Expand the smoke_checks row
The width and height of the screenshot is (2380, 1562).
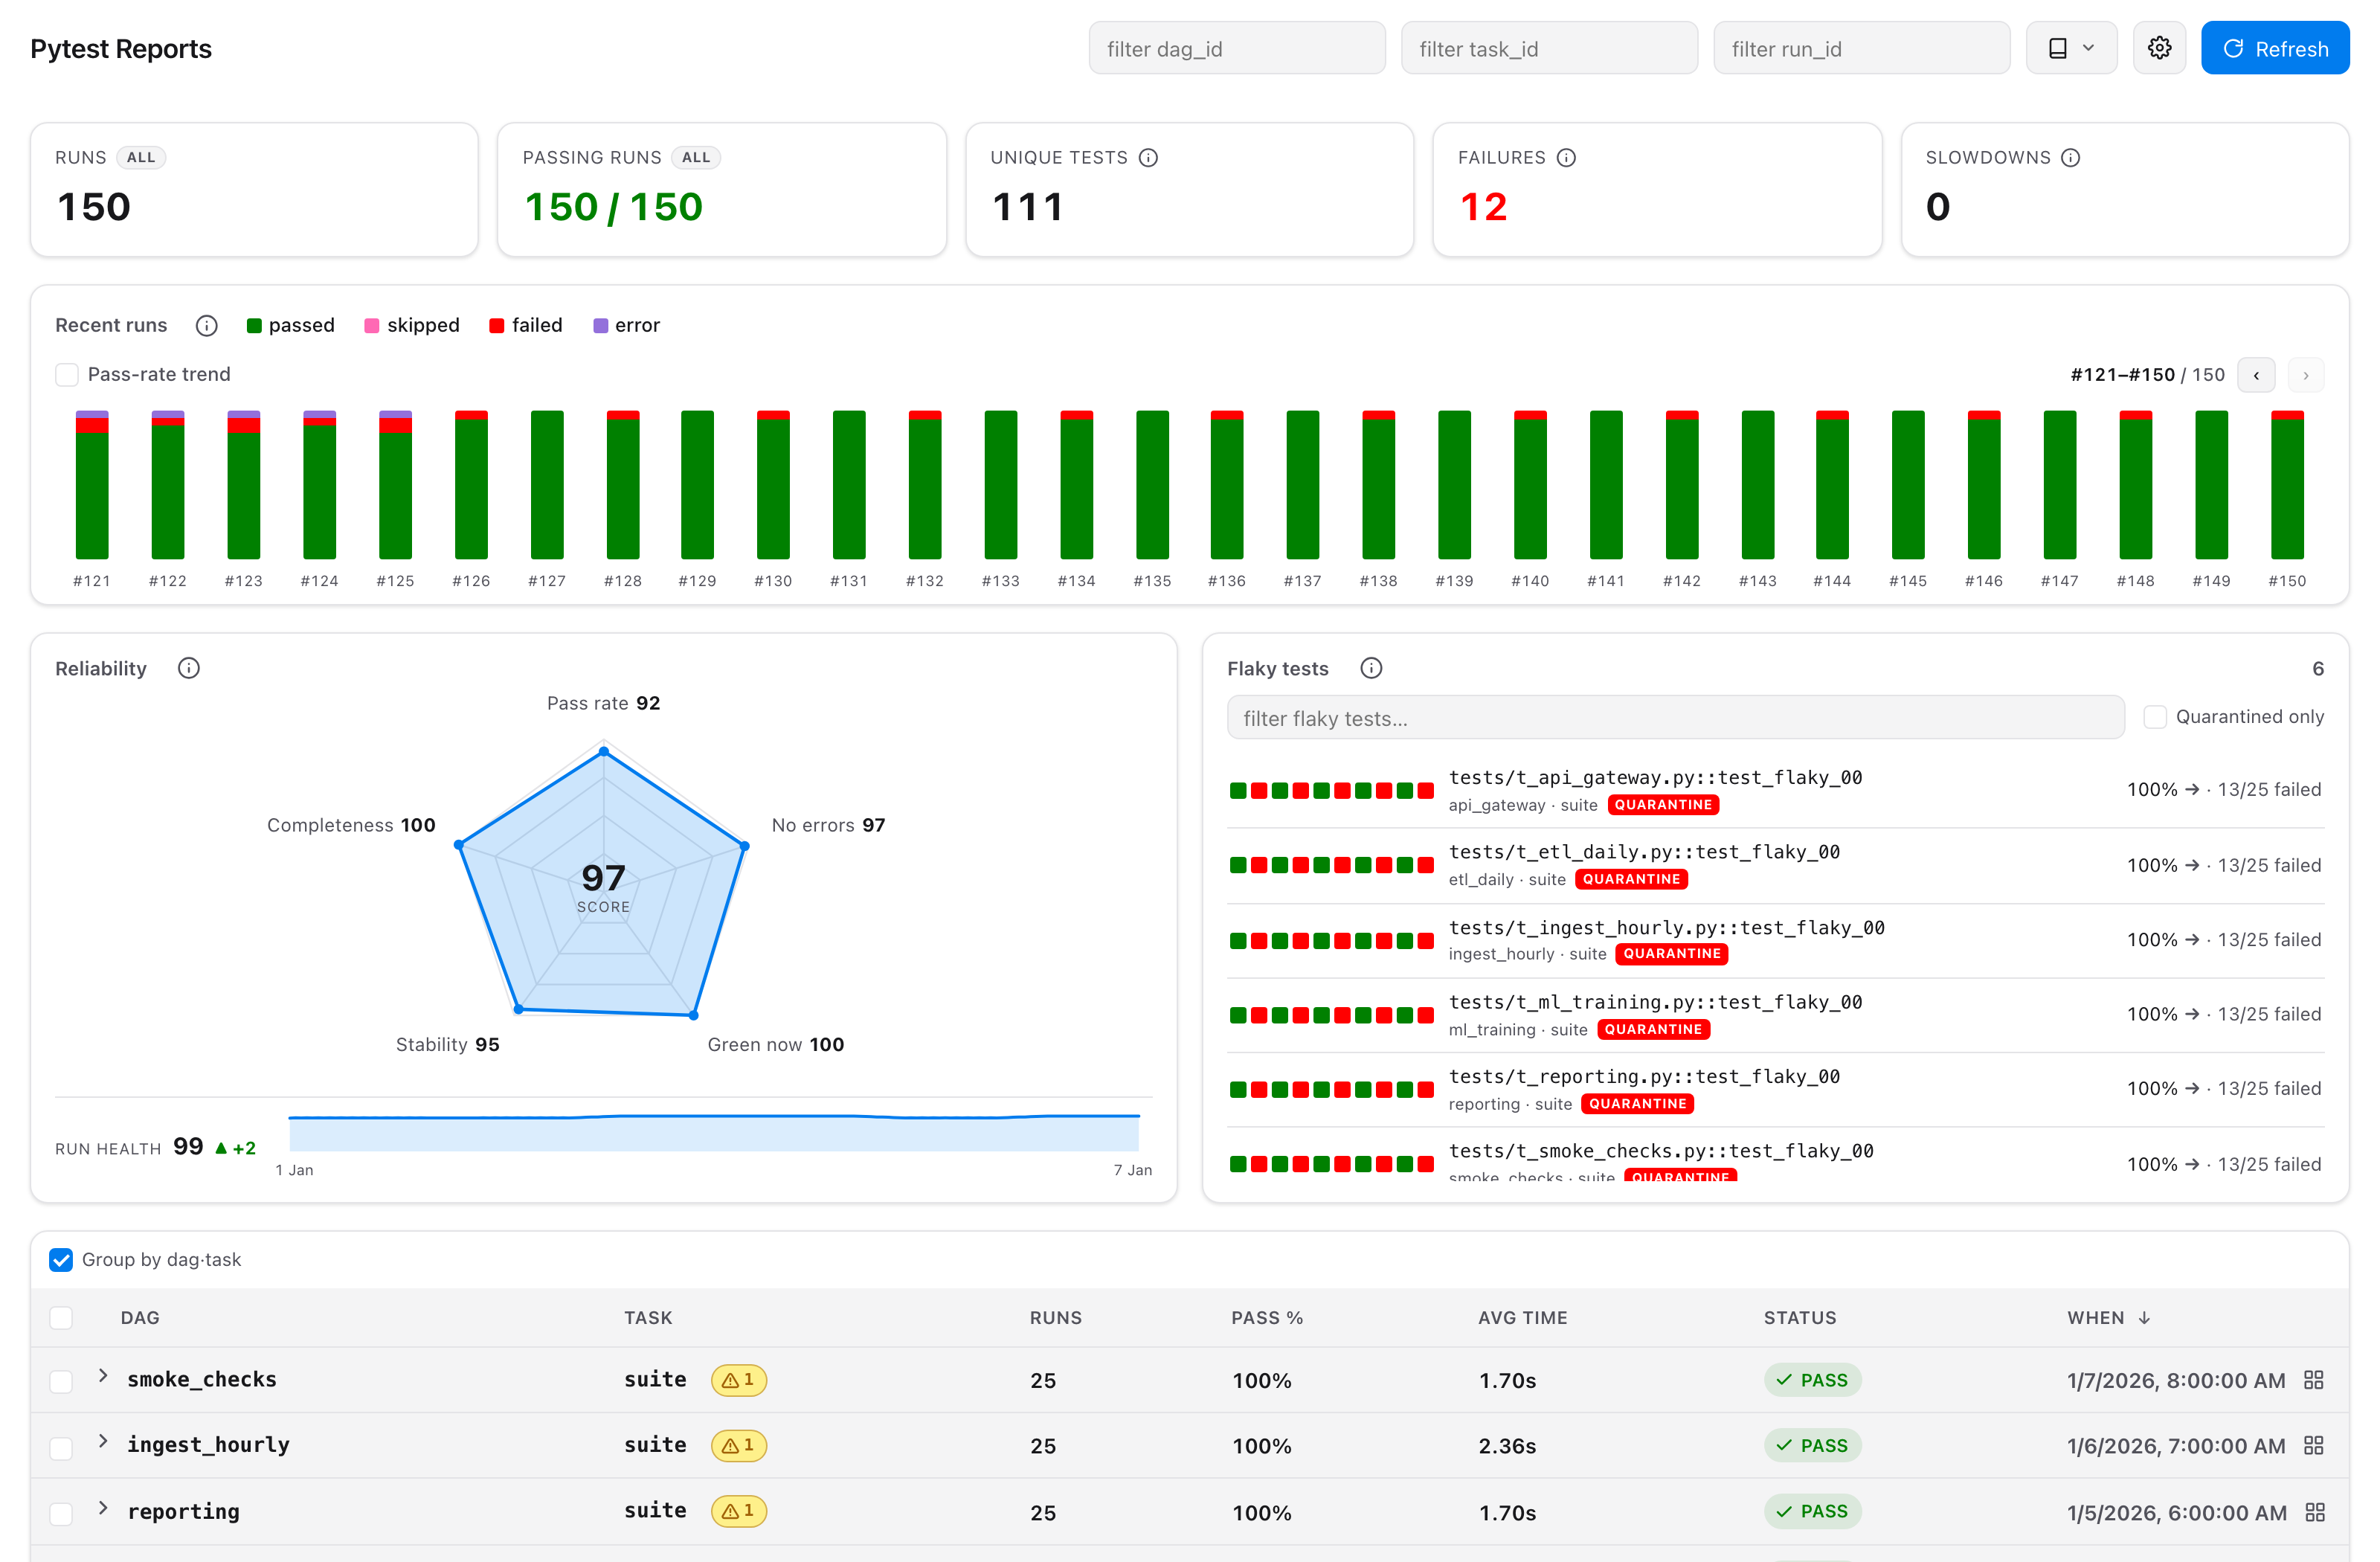[x=102, y=1376]
